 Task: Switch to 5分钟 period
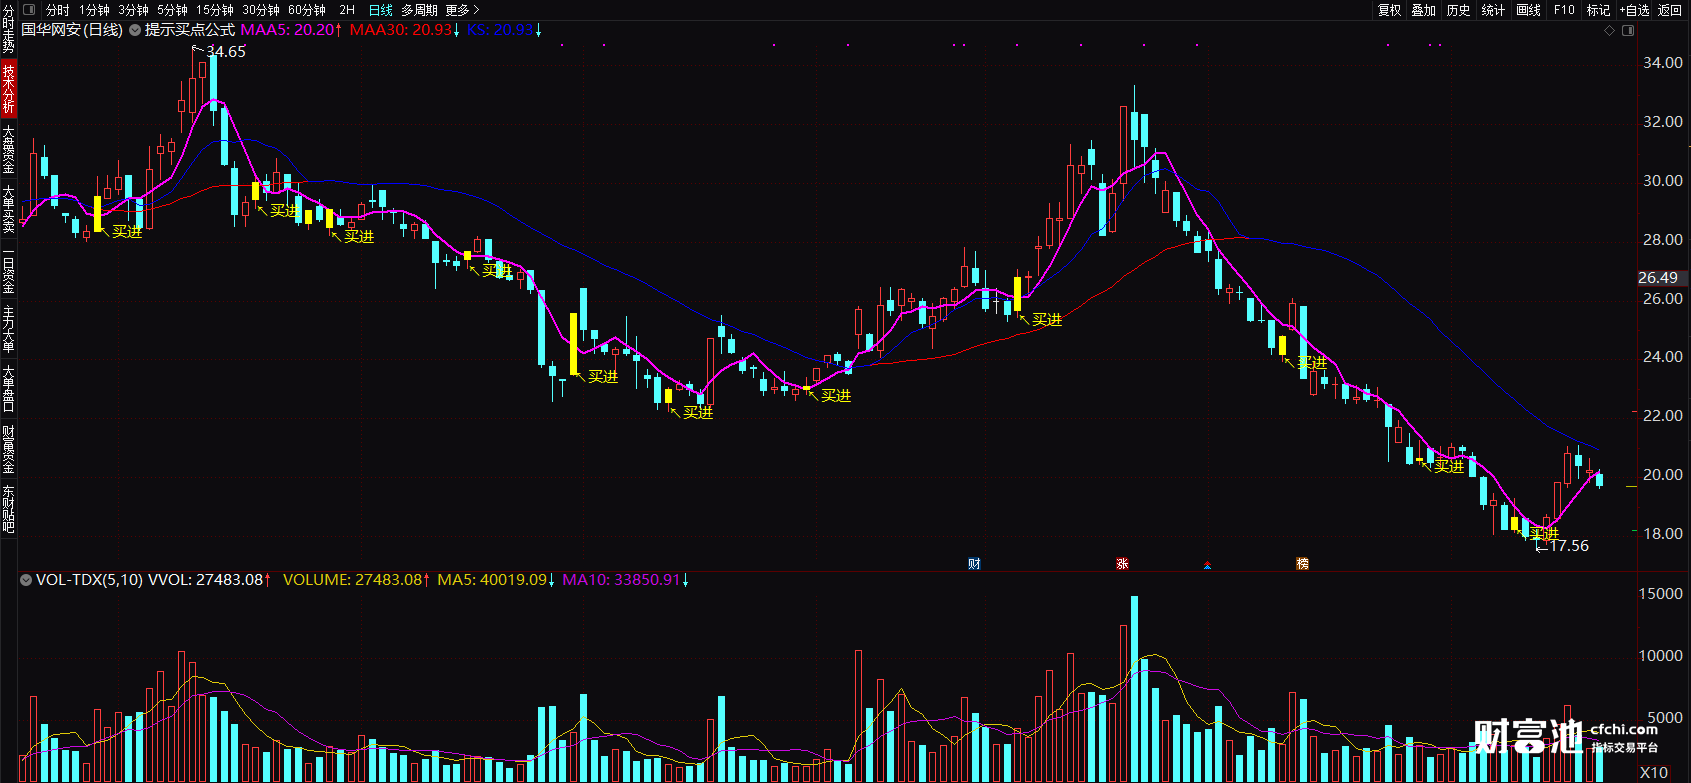click(x=172, y=10)
